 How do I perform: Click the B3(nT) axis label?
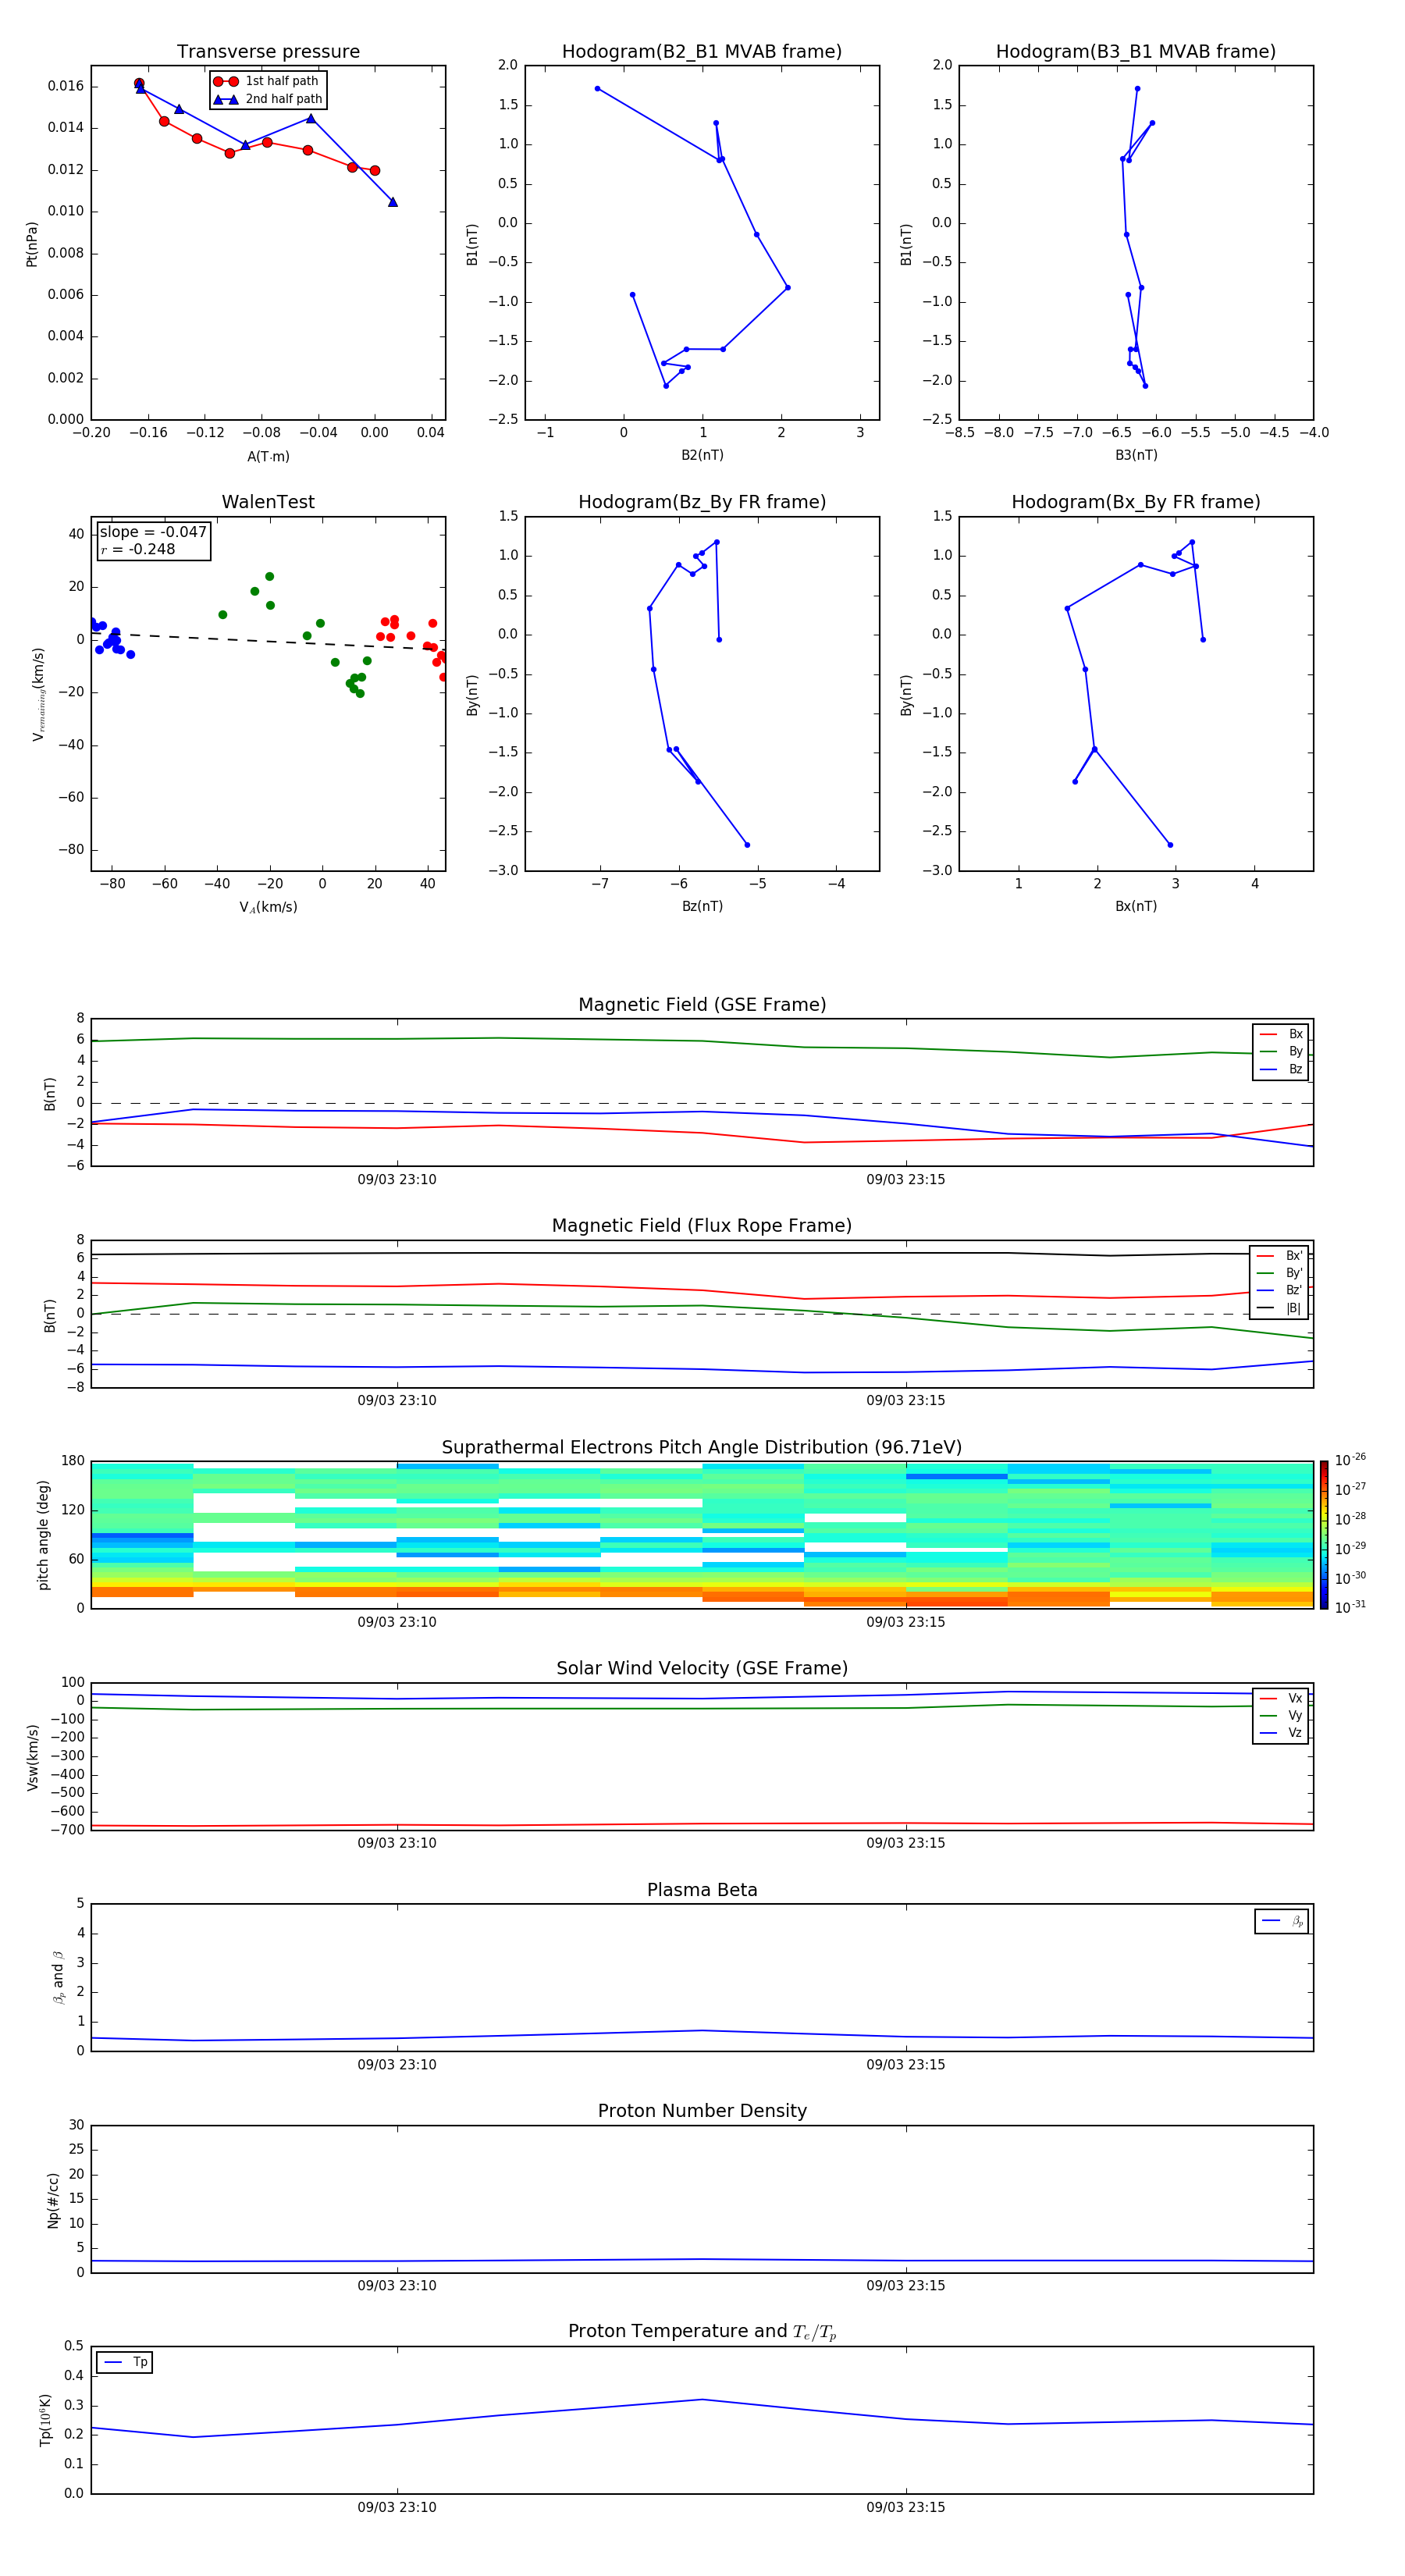pyautogui.click(x=1136, y=455)
